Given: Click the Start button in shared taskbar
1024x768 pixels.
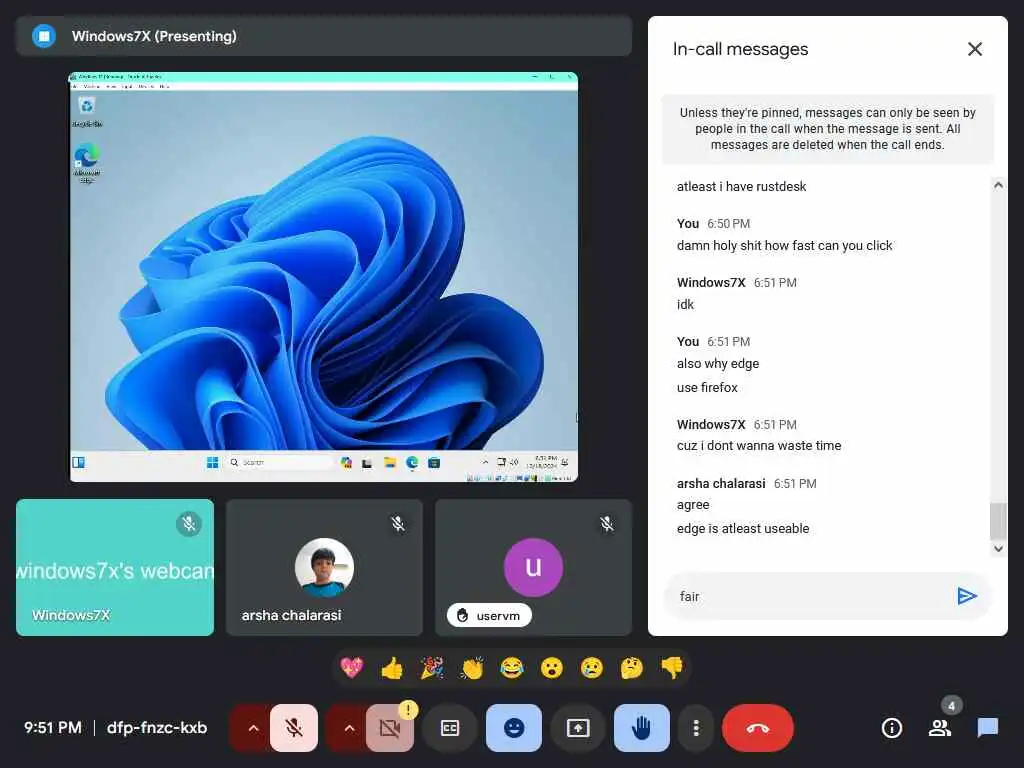Looking at the screenshot, I should click(x=212, y=462).
